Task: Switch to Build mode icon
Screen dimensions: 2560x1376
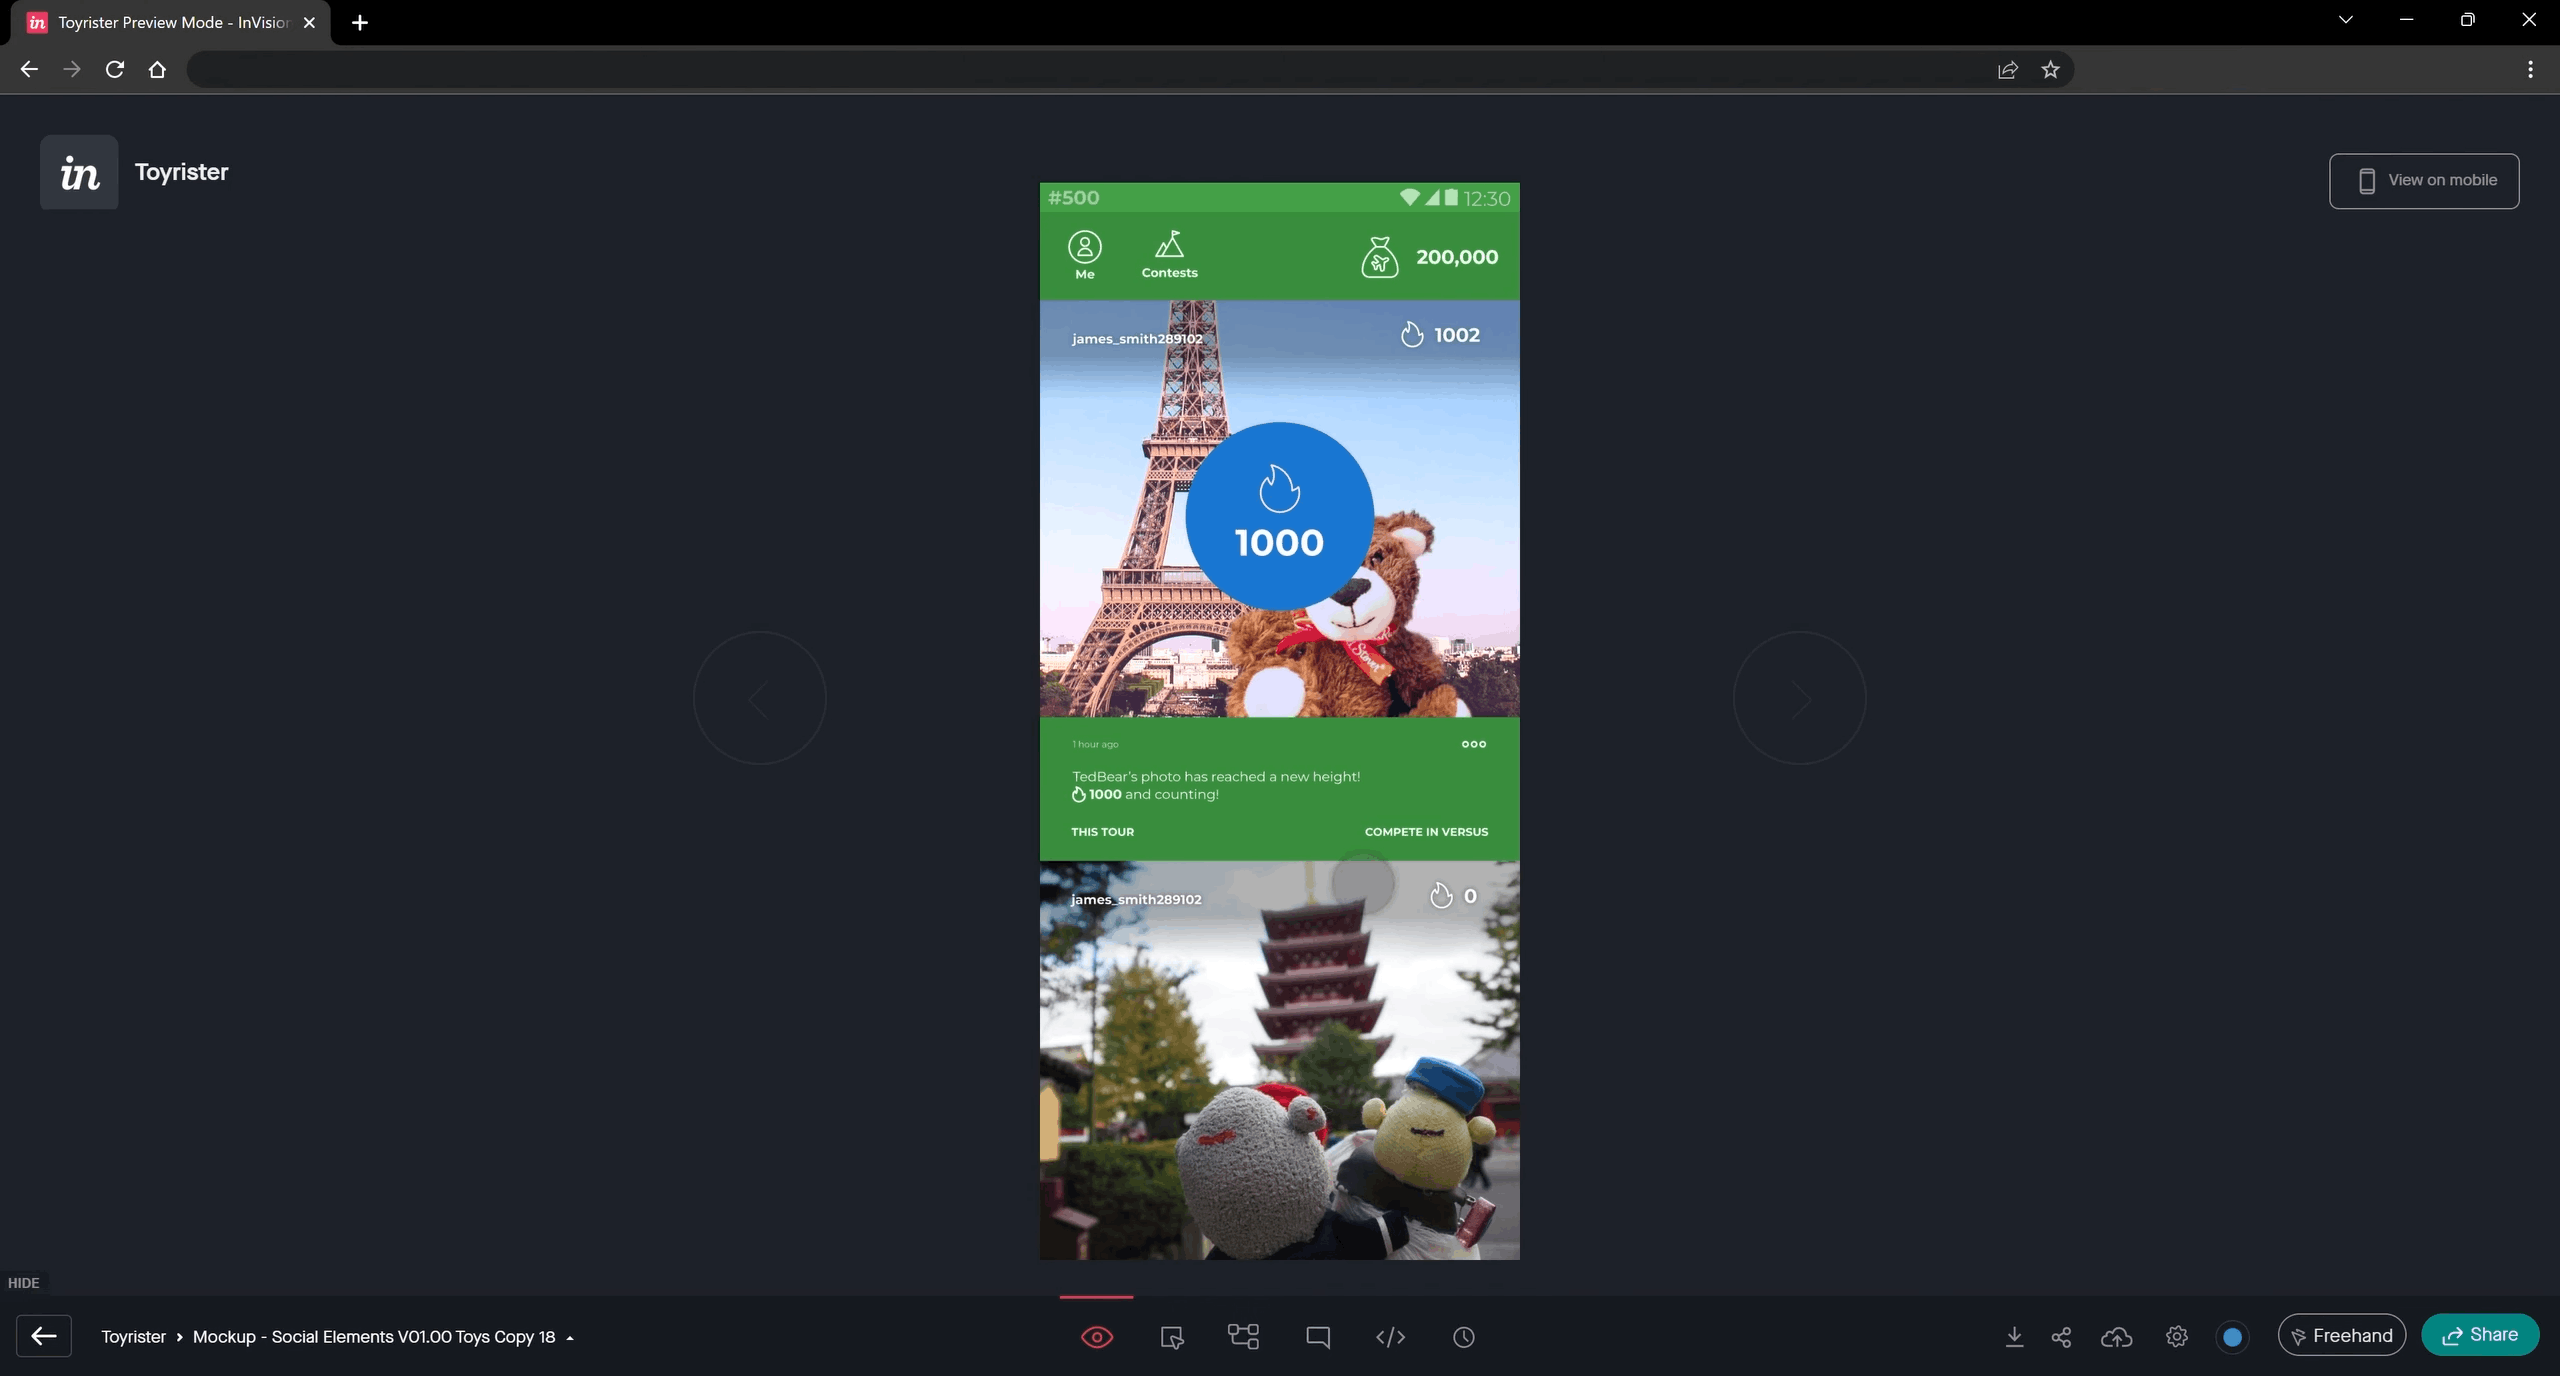Action: click(1171, 1337)
